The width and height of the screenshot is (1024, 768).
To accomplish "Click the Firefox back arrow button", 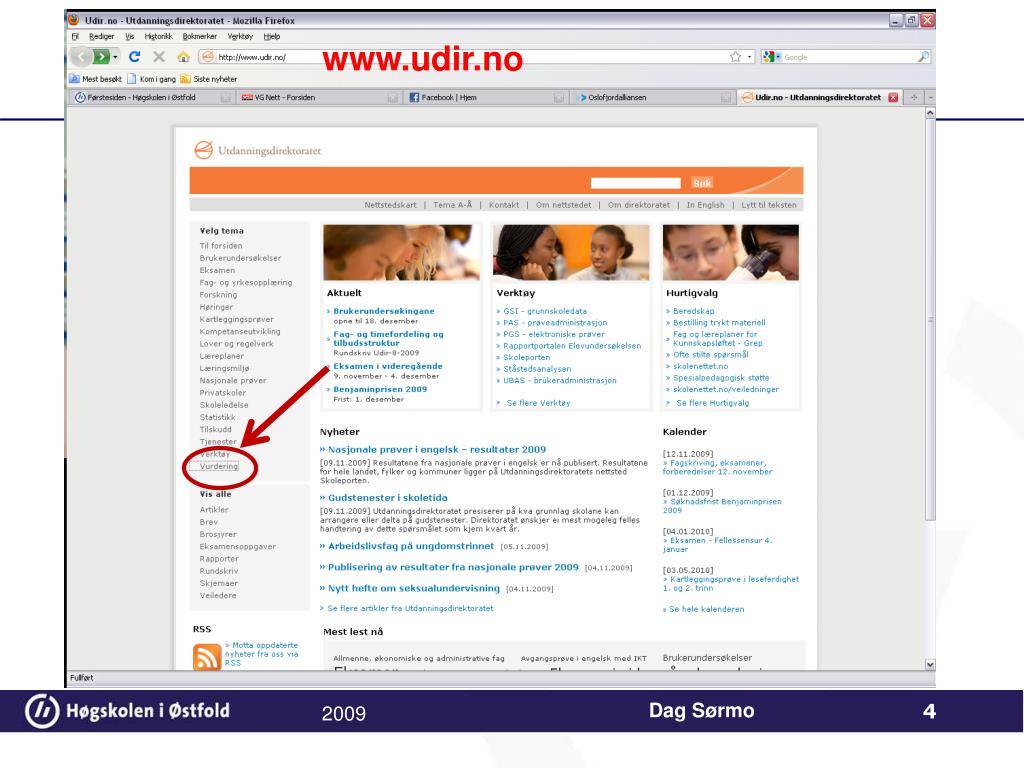I will coord(81,57).
